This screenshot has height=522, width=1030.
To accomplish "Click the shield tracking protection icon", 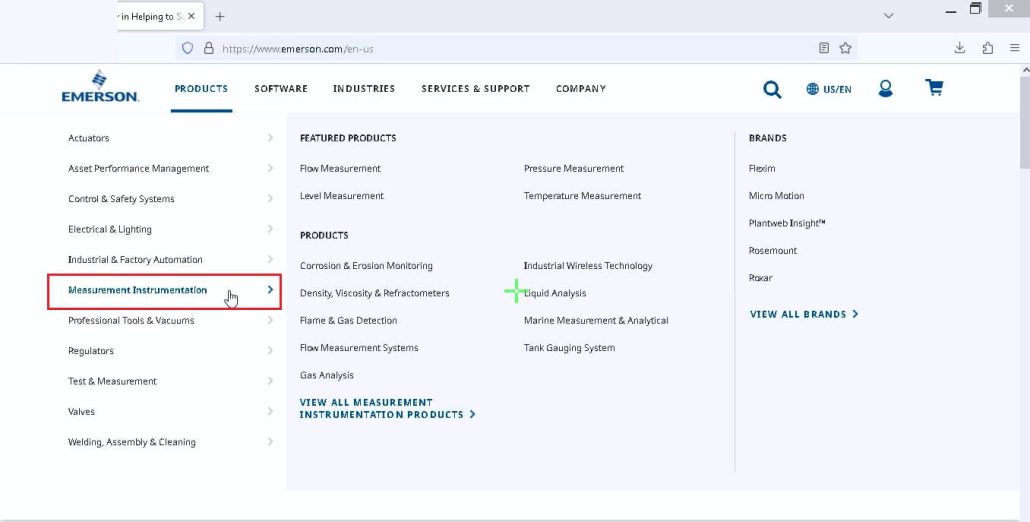I will point(188,49).
